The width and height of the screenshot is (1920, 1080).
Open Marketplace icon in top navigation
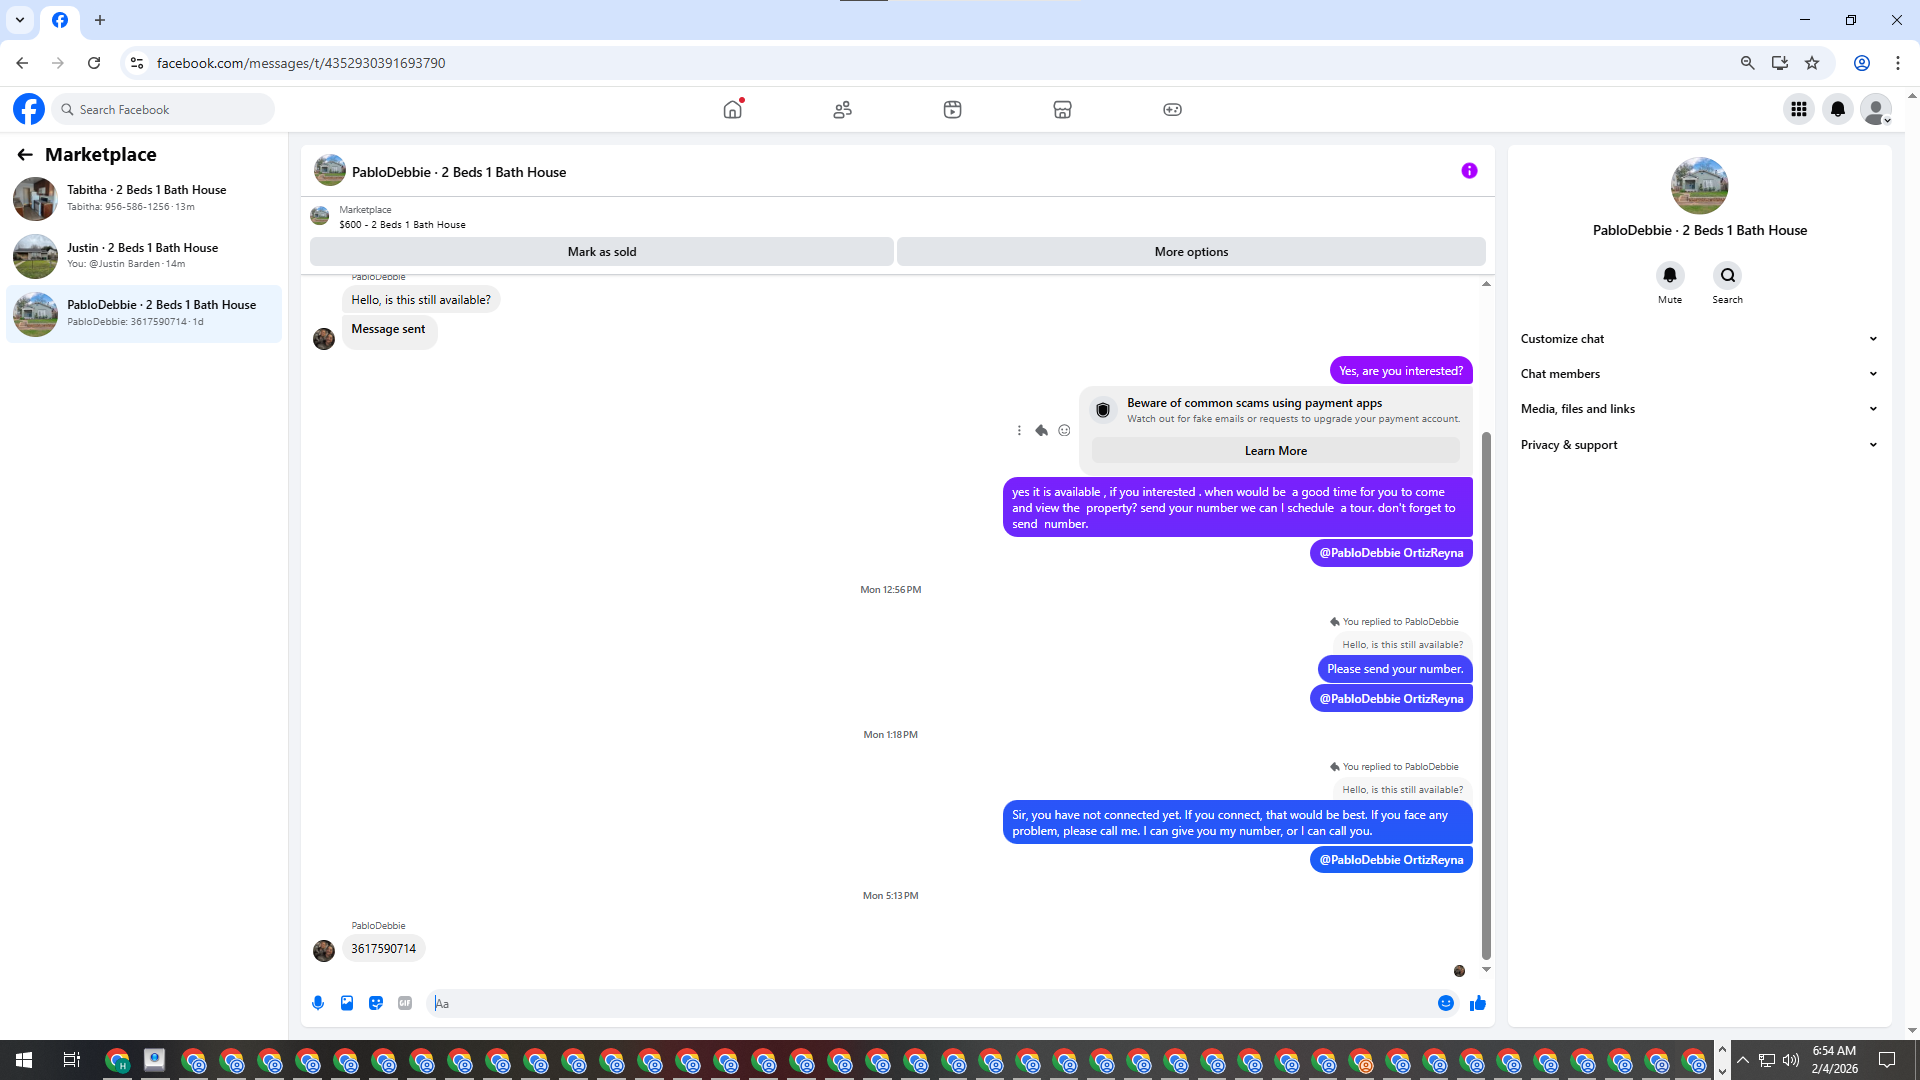pos(1062,109)
